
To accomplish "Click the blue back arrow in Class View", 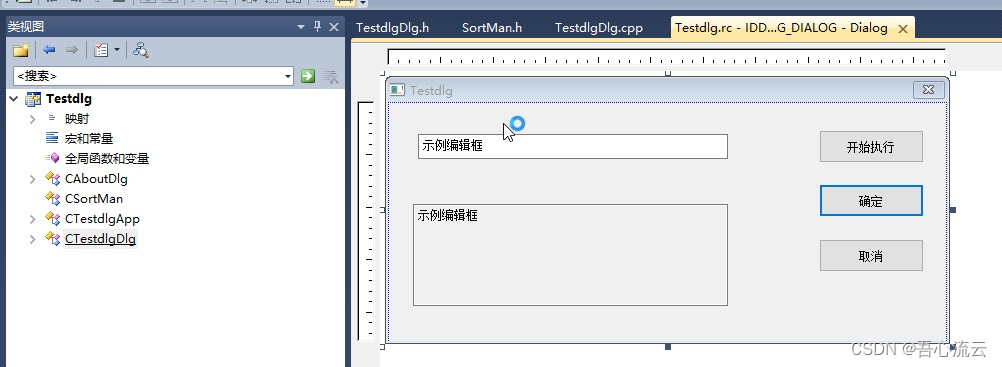I will [x=49, y=51].
